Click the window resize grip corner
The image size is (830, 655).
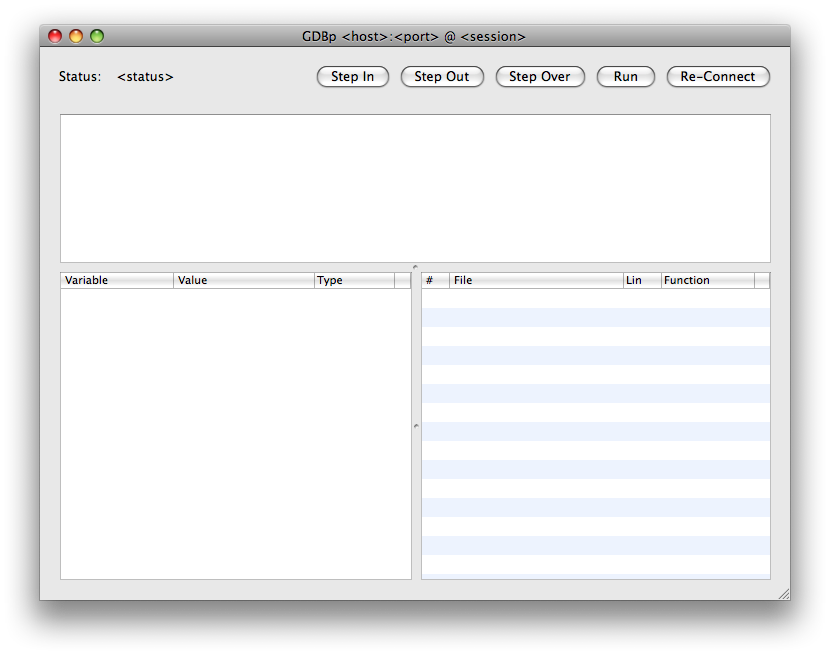tap(784, 594)
